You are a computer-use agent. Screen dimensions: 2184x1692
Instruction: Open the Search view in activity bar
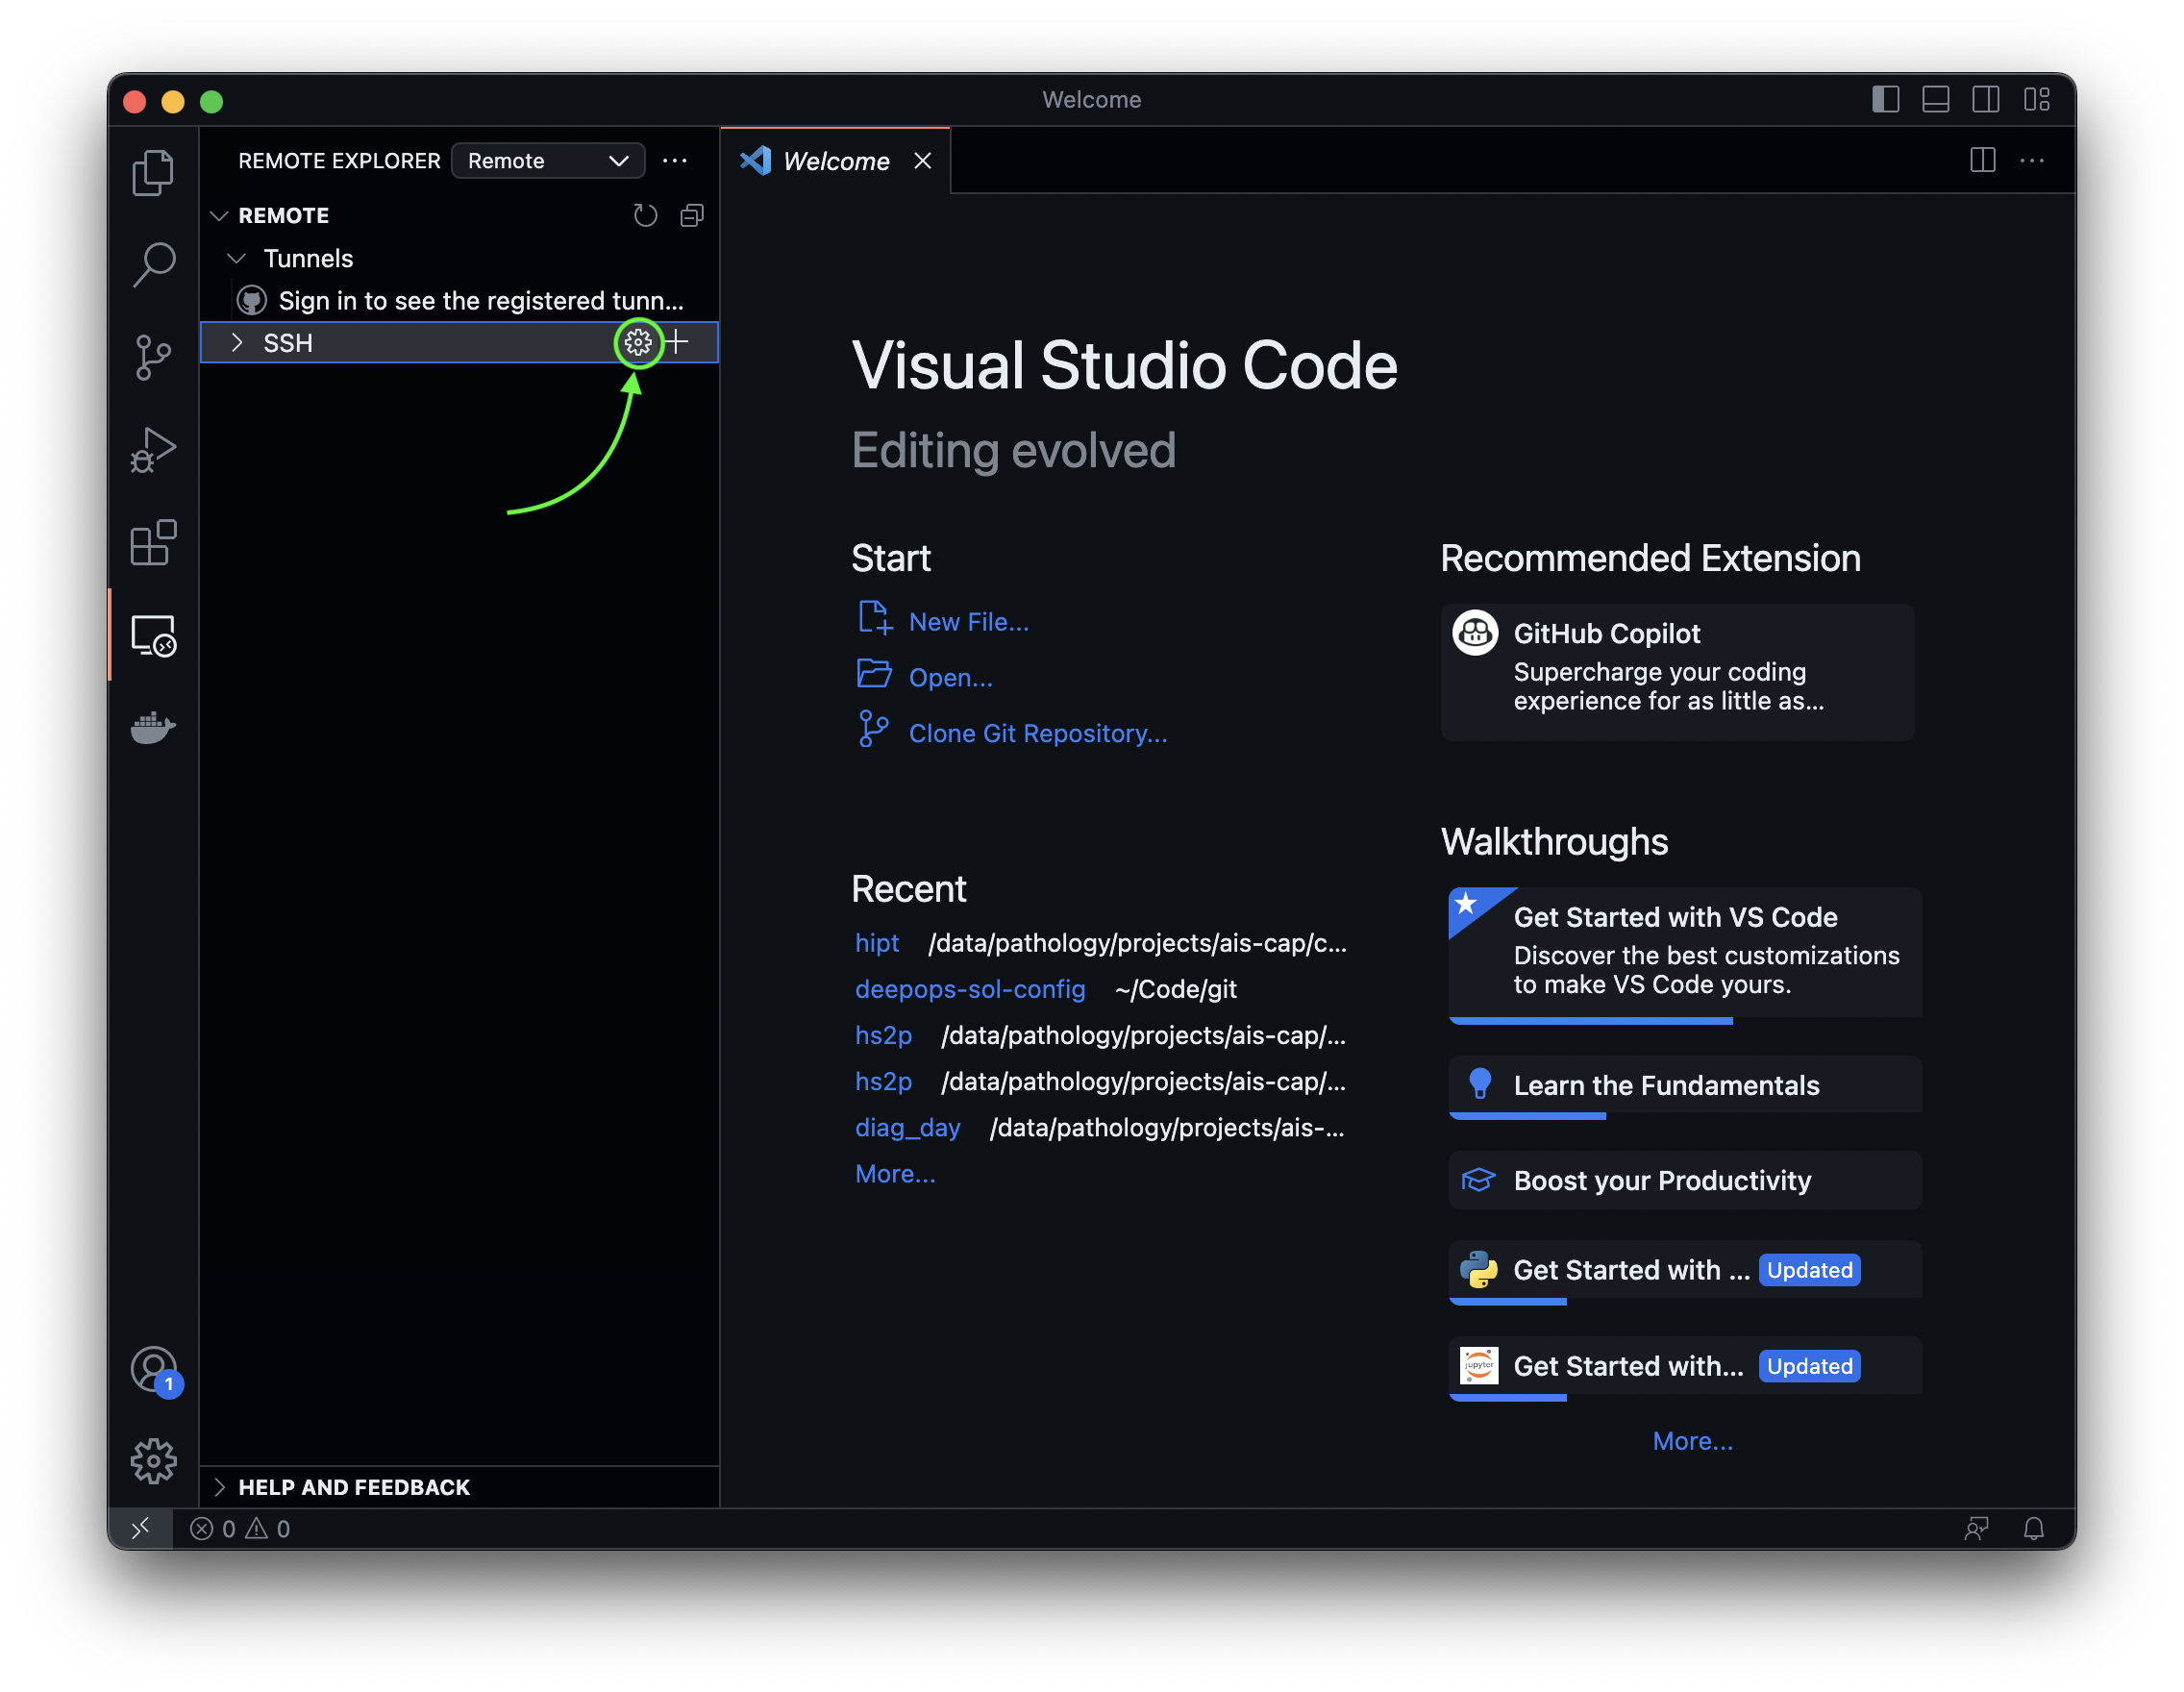pos(153,265)
